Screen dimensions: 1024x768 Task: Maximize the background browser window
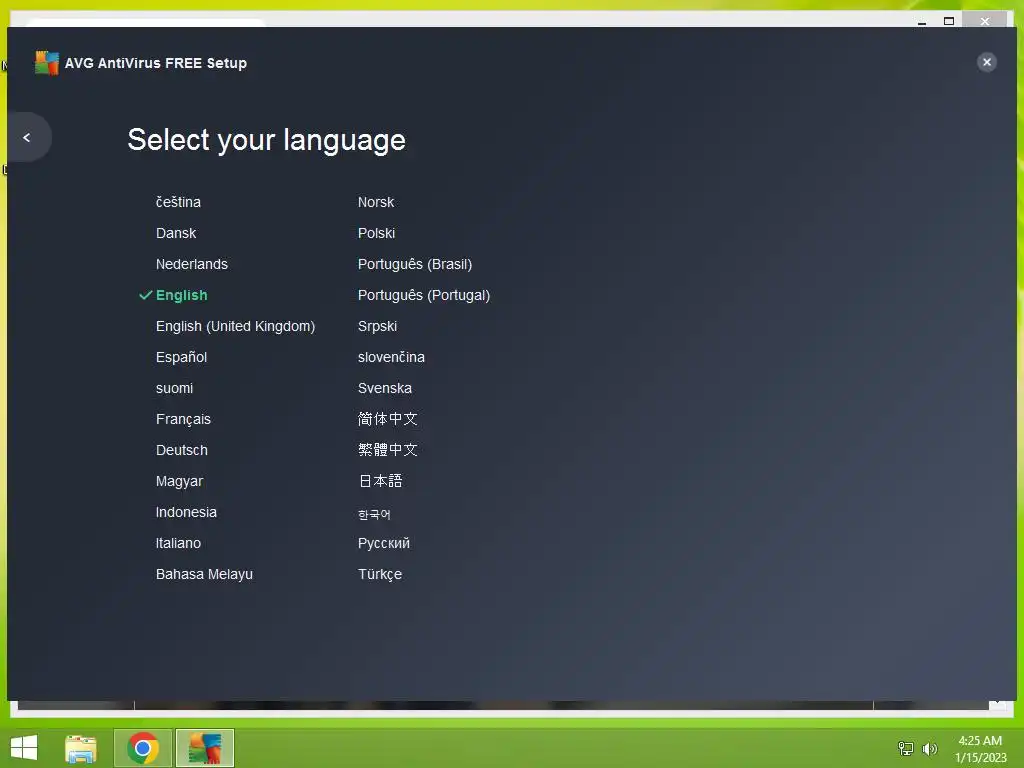(x=949, y=21)
